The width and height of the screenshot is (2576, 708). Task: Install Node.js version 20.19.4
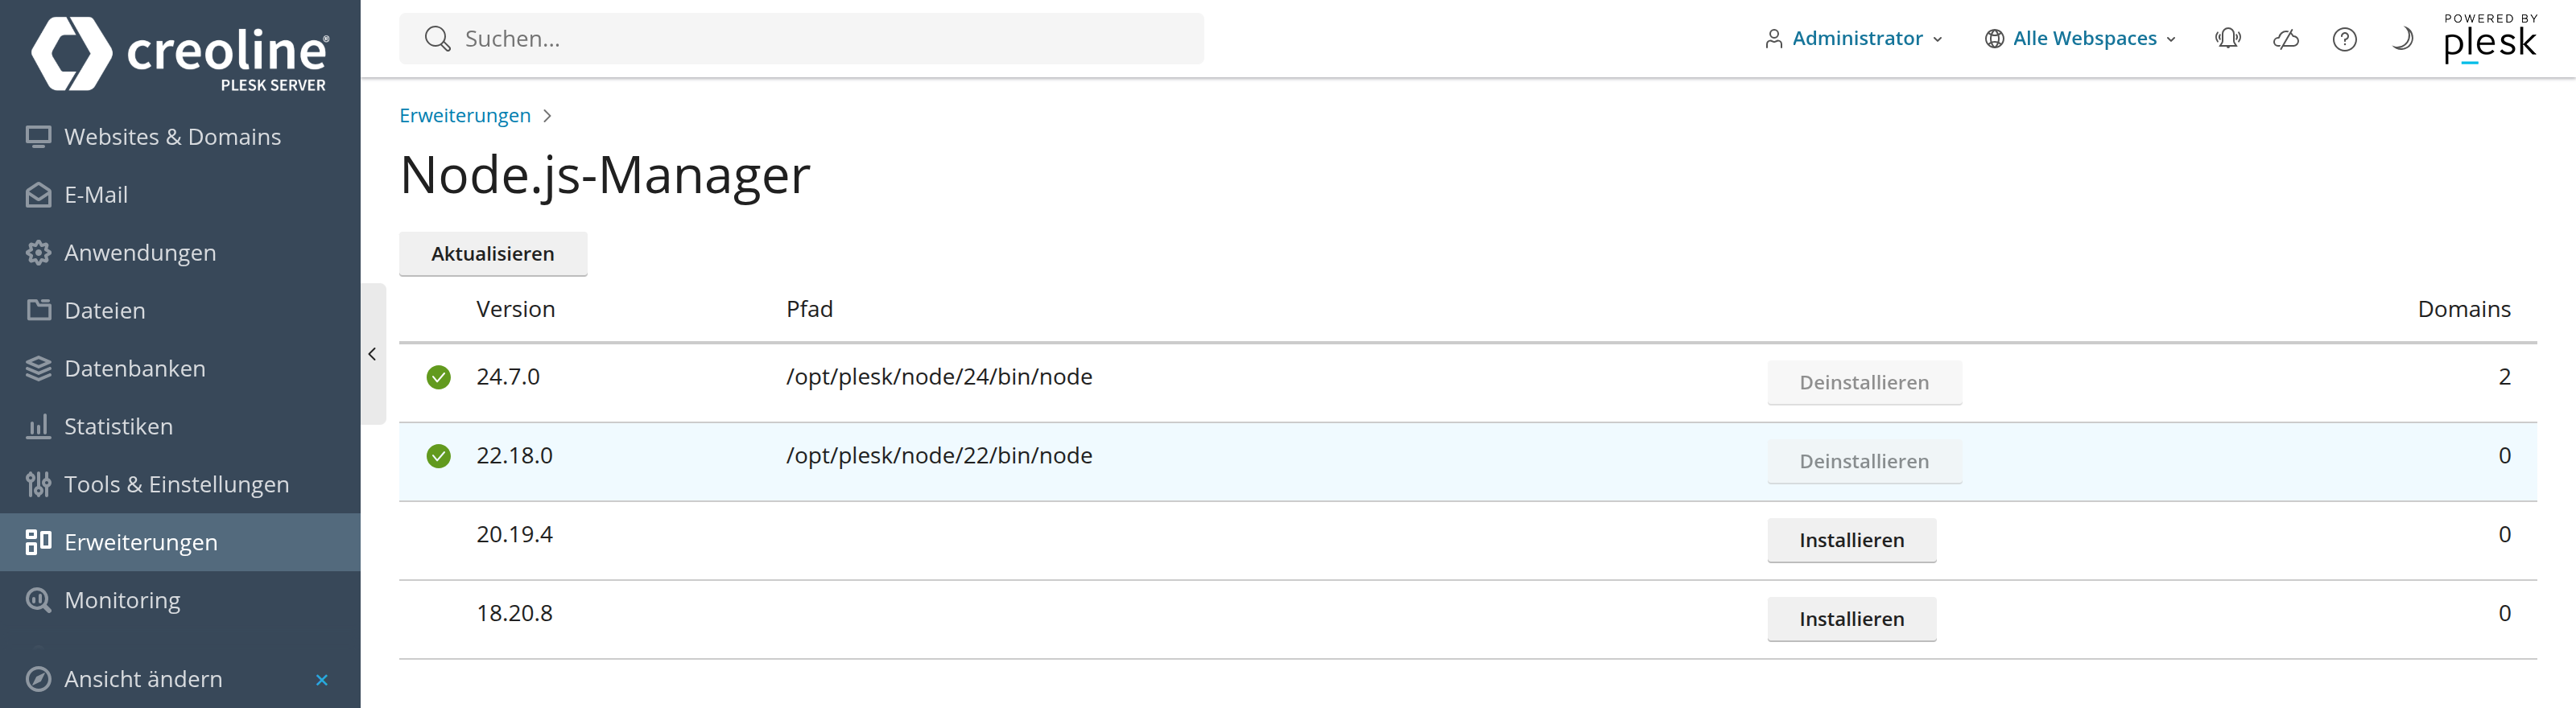[1851, 540]
